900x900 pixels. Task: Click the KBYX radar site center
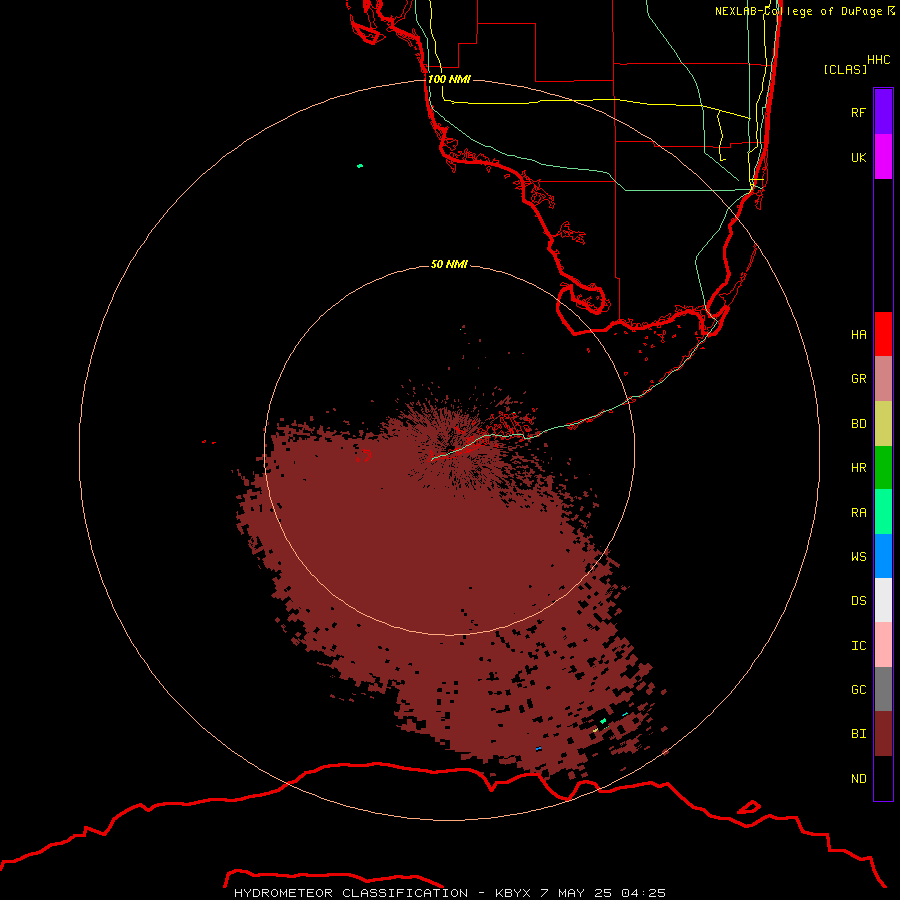tap(450, 448)
